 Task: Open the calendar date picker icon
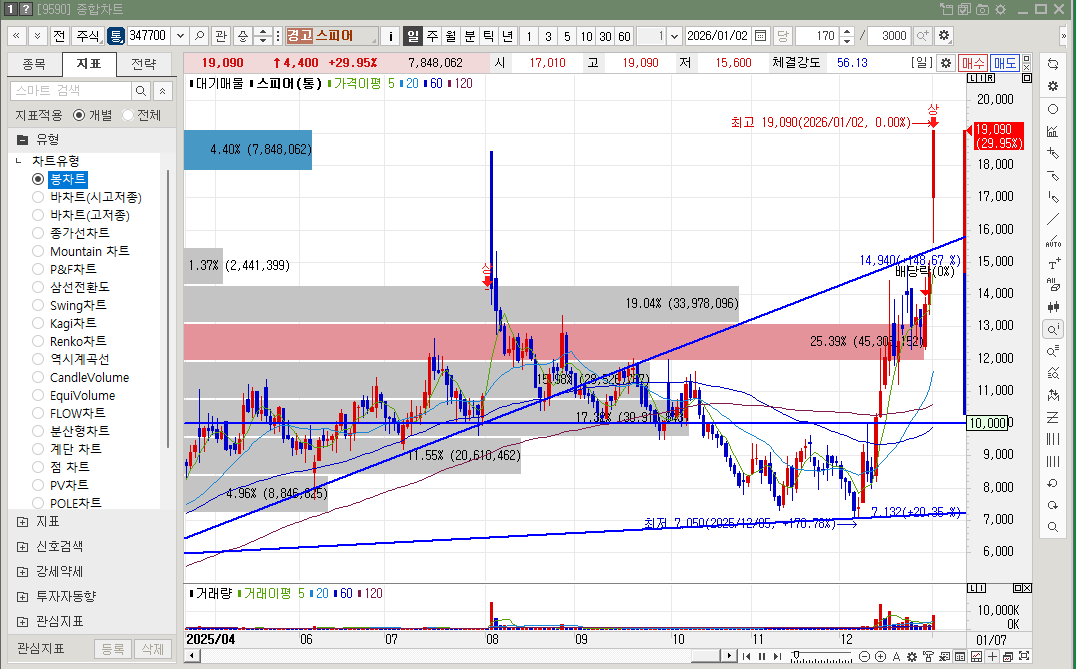[760, 36]
